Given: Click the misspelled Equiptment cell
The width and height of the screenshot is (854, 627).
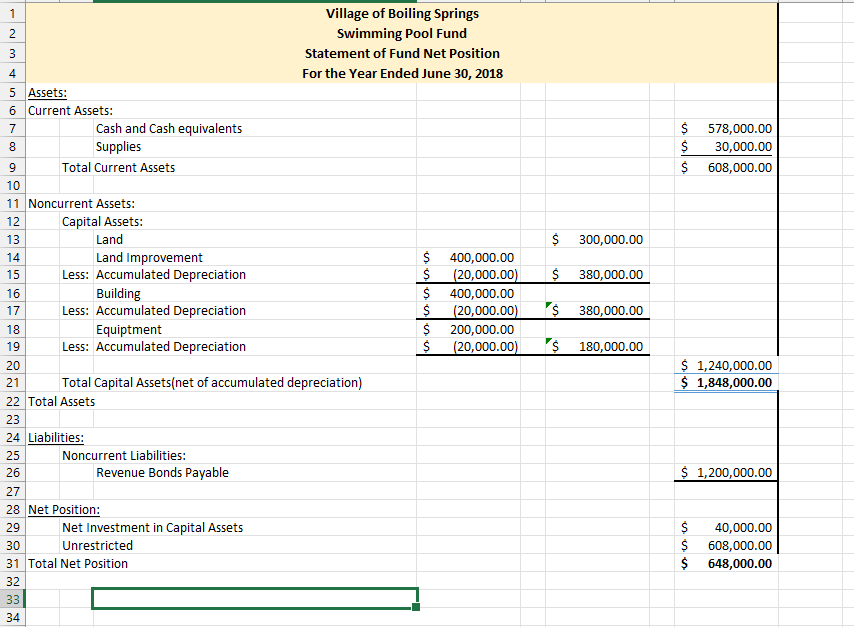Looking at the screenshot, I should [x=128, y=329].
